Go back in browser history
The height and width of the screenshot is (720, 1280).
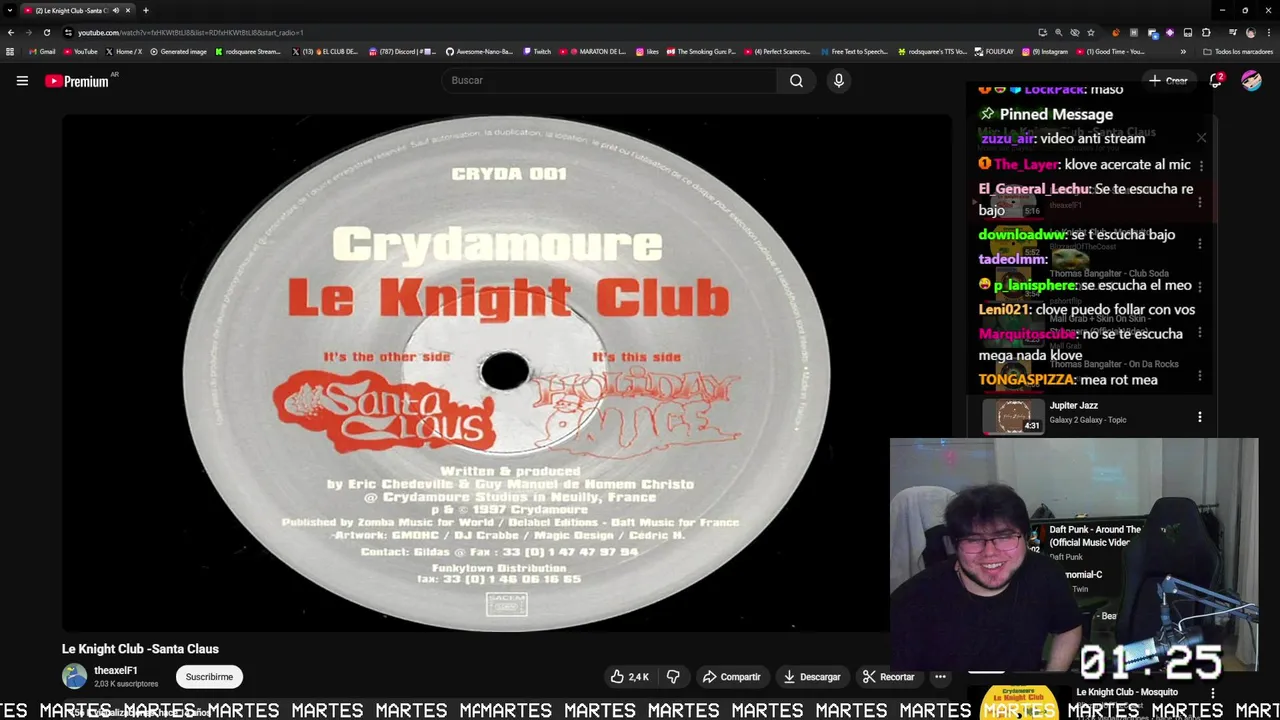click(x=11, y=32)
